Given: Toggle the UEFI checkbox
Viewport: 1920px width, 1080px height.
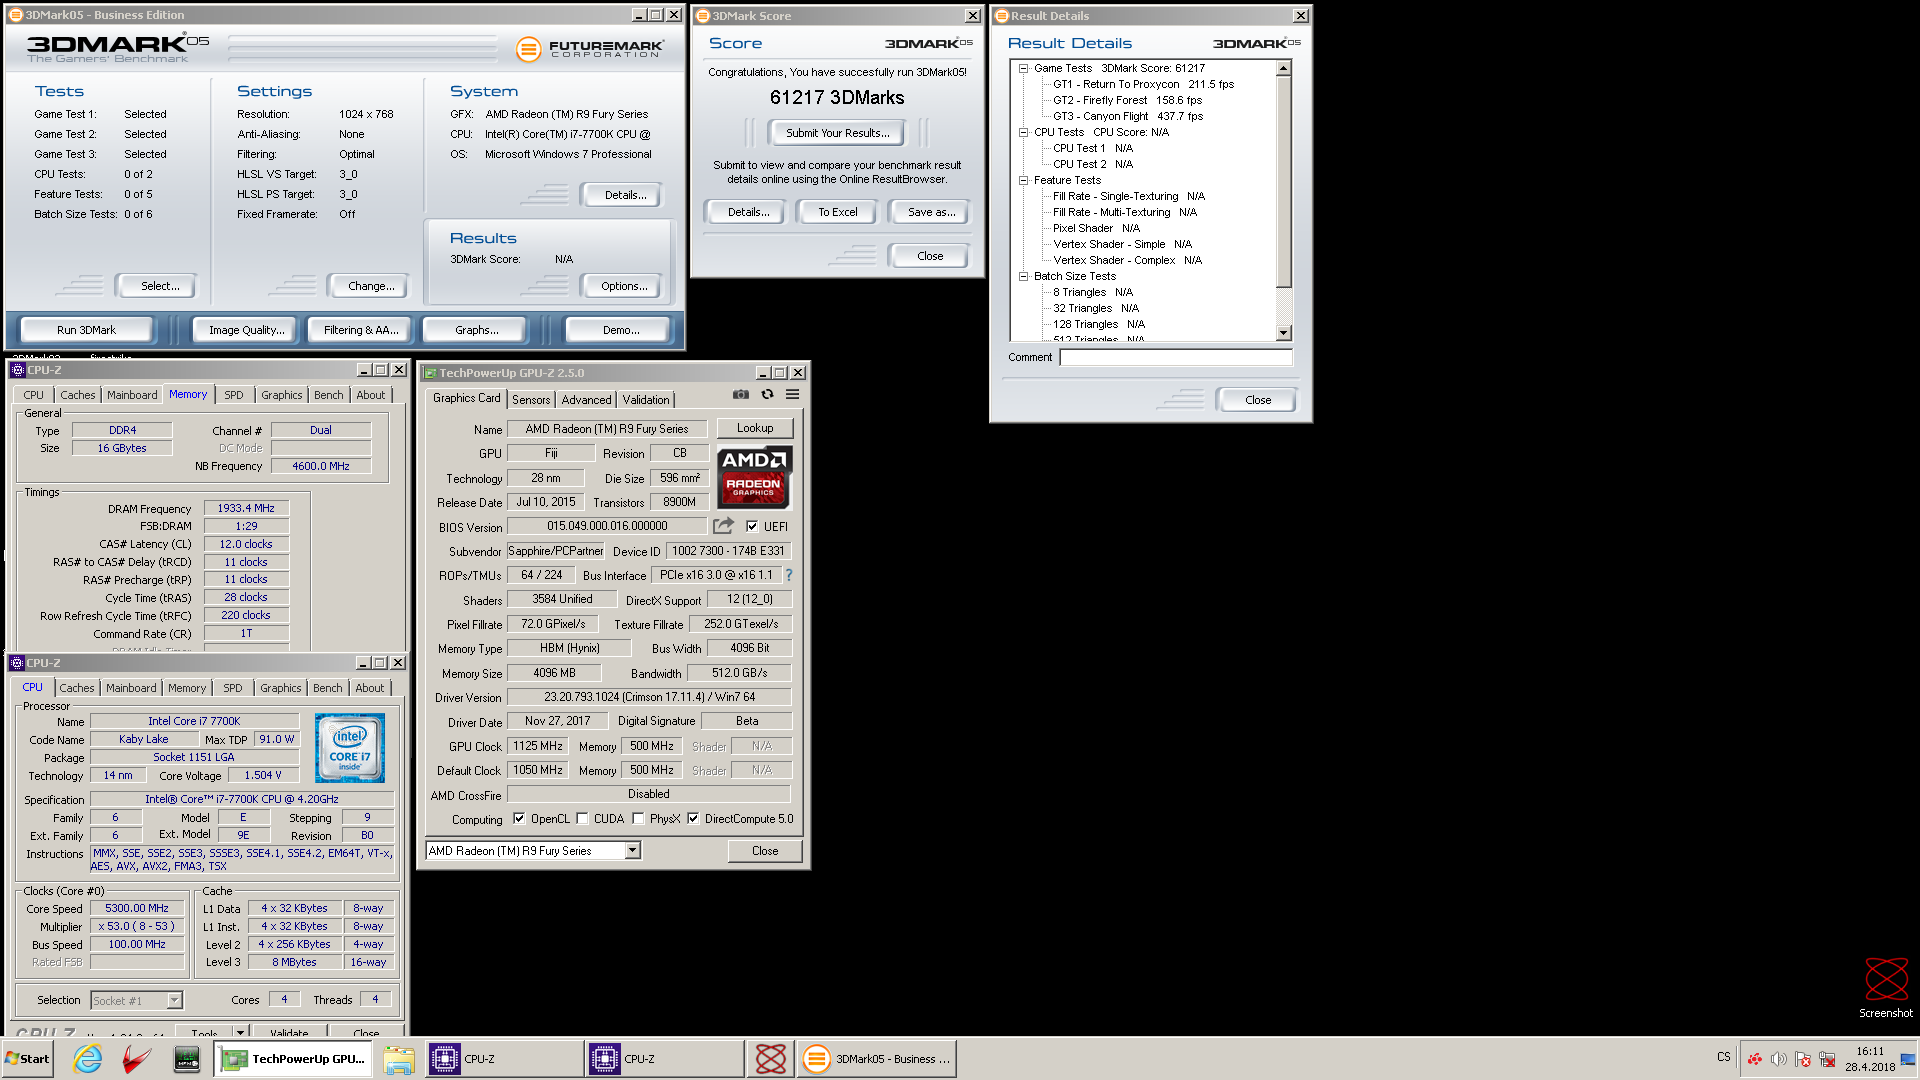Looking at the screenshot, I should click(752, 526).
